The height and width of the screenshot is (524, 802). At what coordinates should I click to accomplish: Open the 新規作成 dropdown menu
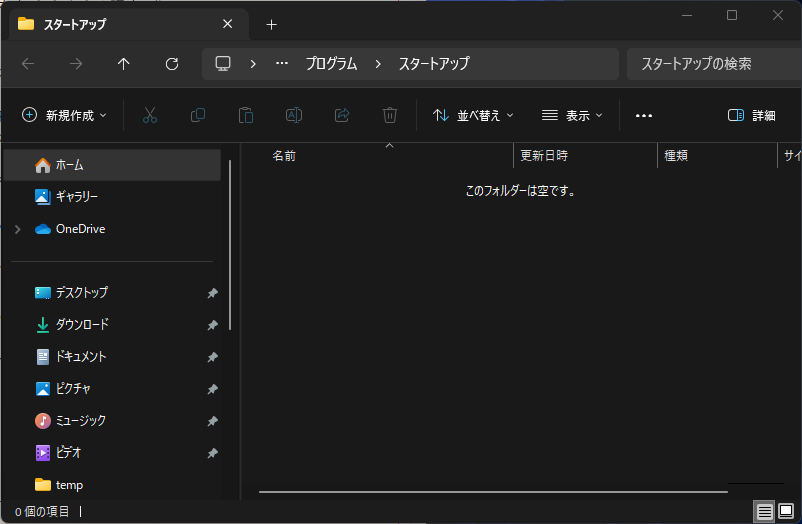click(x=65, y=115)
